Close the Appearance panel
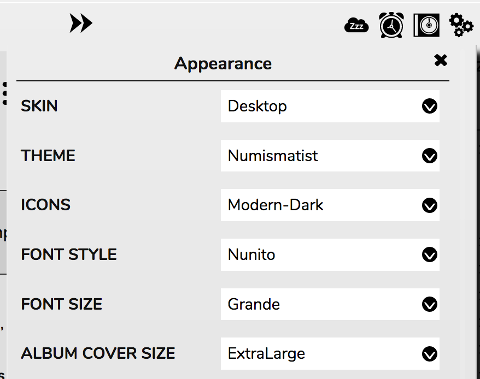Screen dimensions: 480x379 point(440,60)
